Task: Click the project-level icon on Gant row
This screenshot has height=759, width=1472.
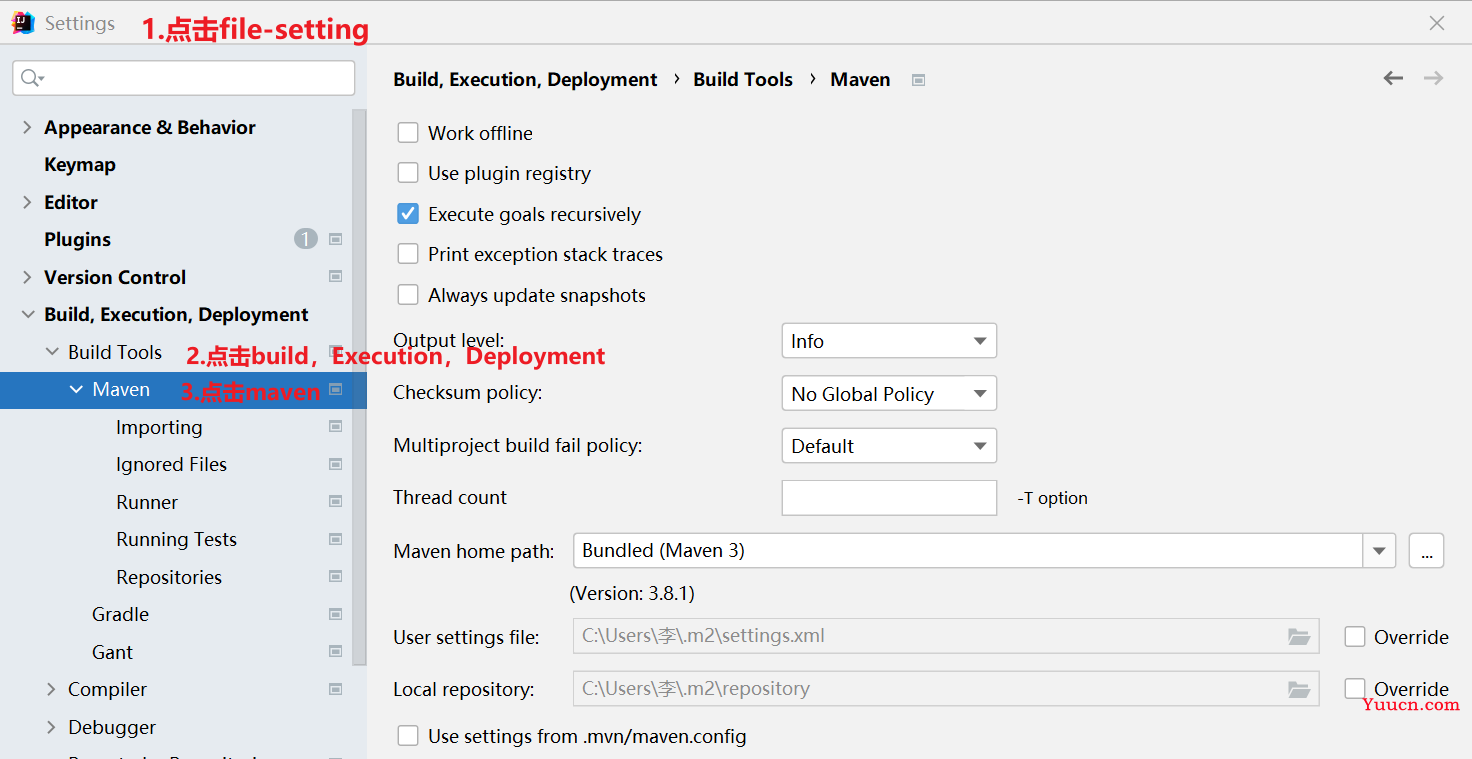Action: pyautogui.click(x=336, y=651)
